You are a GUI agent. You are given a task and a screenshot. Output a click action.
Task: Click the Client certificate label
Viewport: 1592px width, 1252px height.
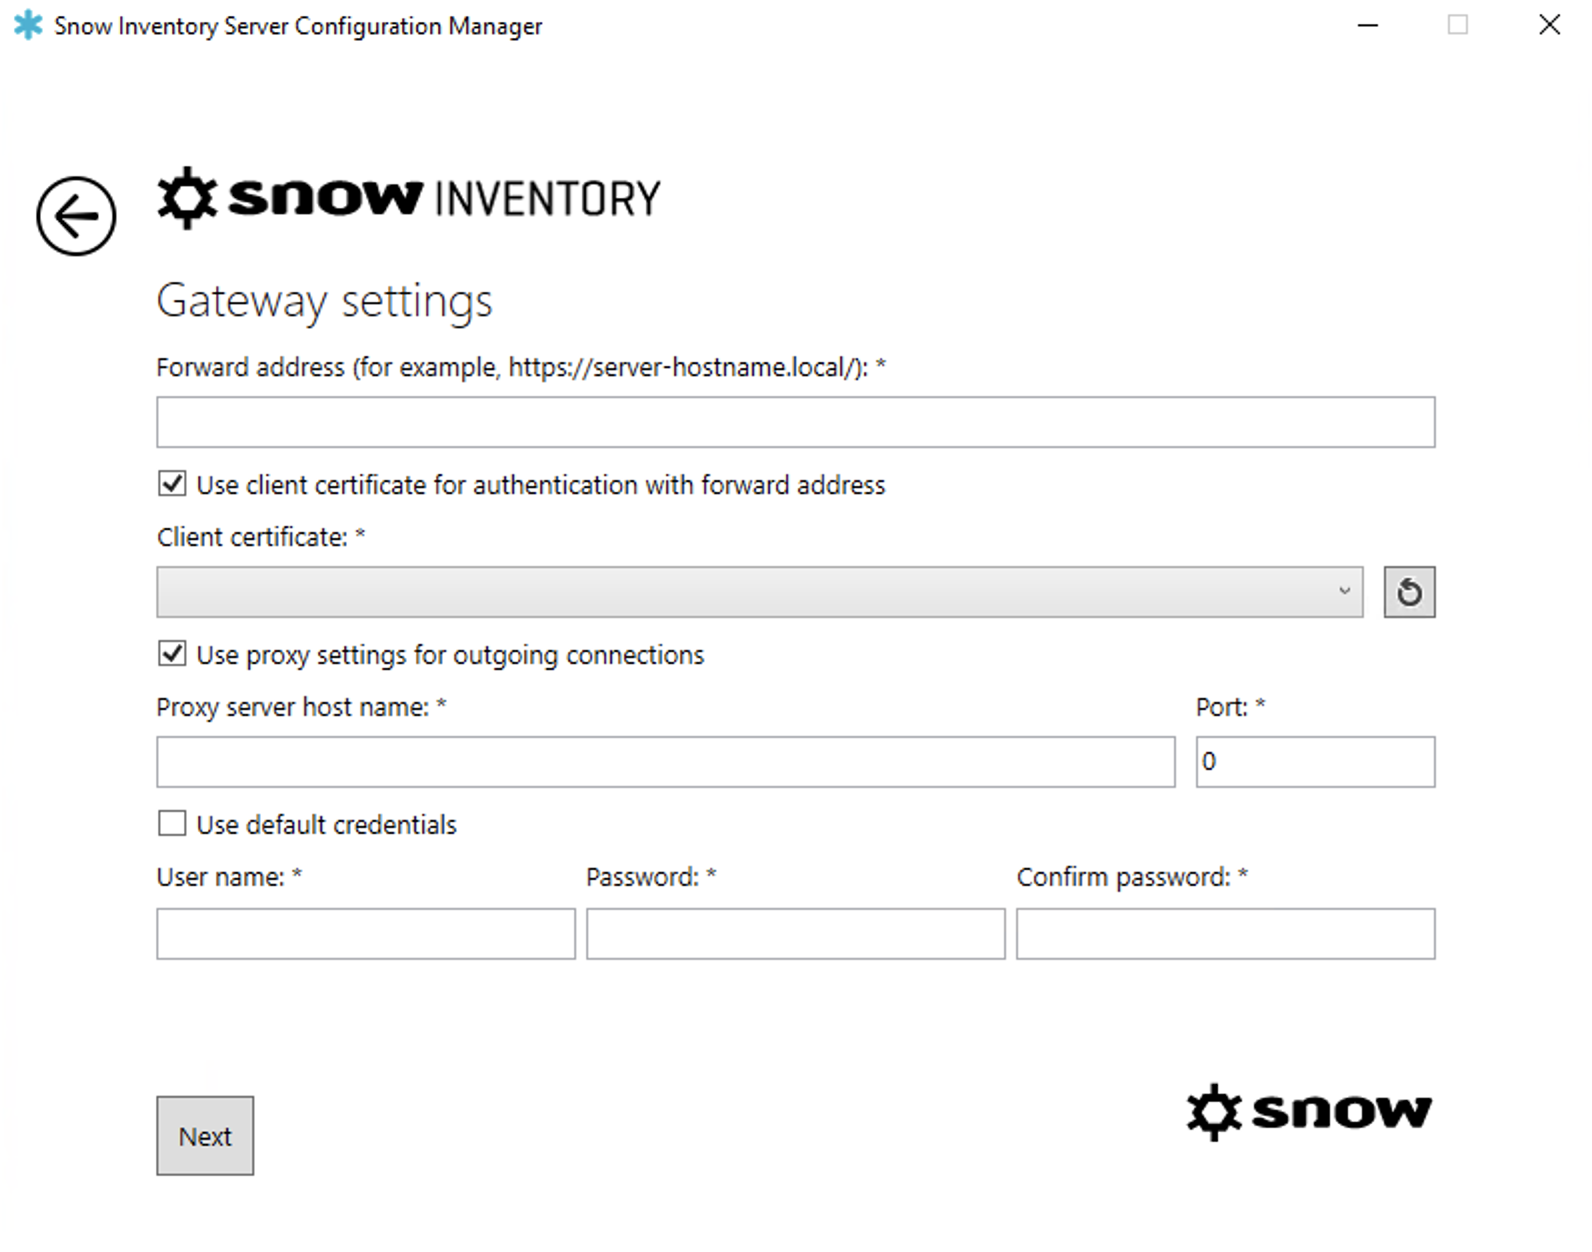pos(261,537)
